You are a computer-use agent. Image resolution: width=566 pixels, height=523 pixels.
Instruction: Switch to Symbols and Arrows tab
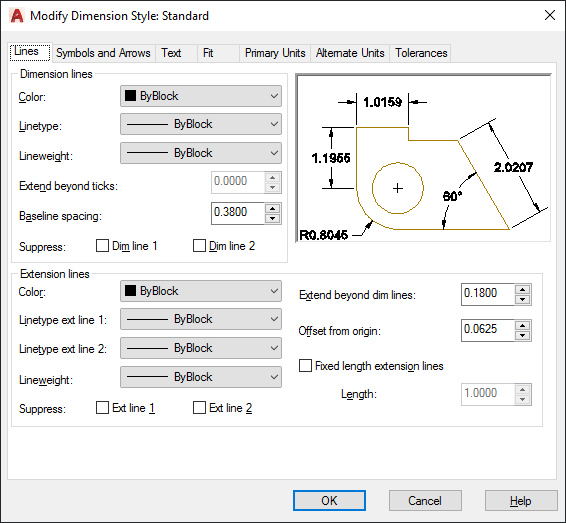[103, 53]
